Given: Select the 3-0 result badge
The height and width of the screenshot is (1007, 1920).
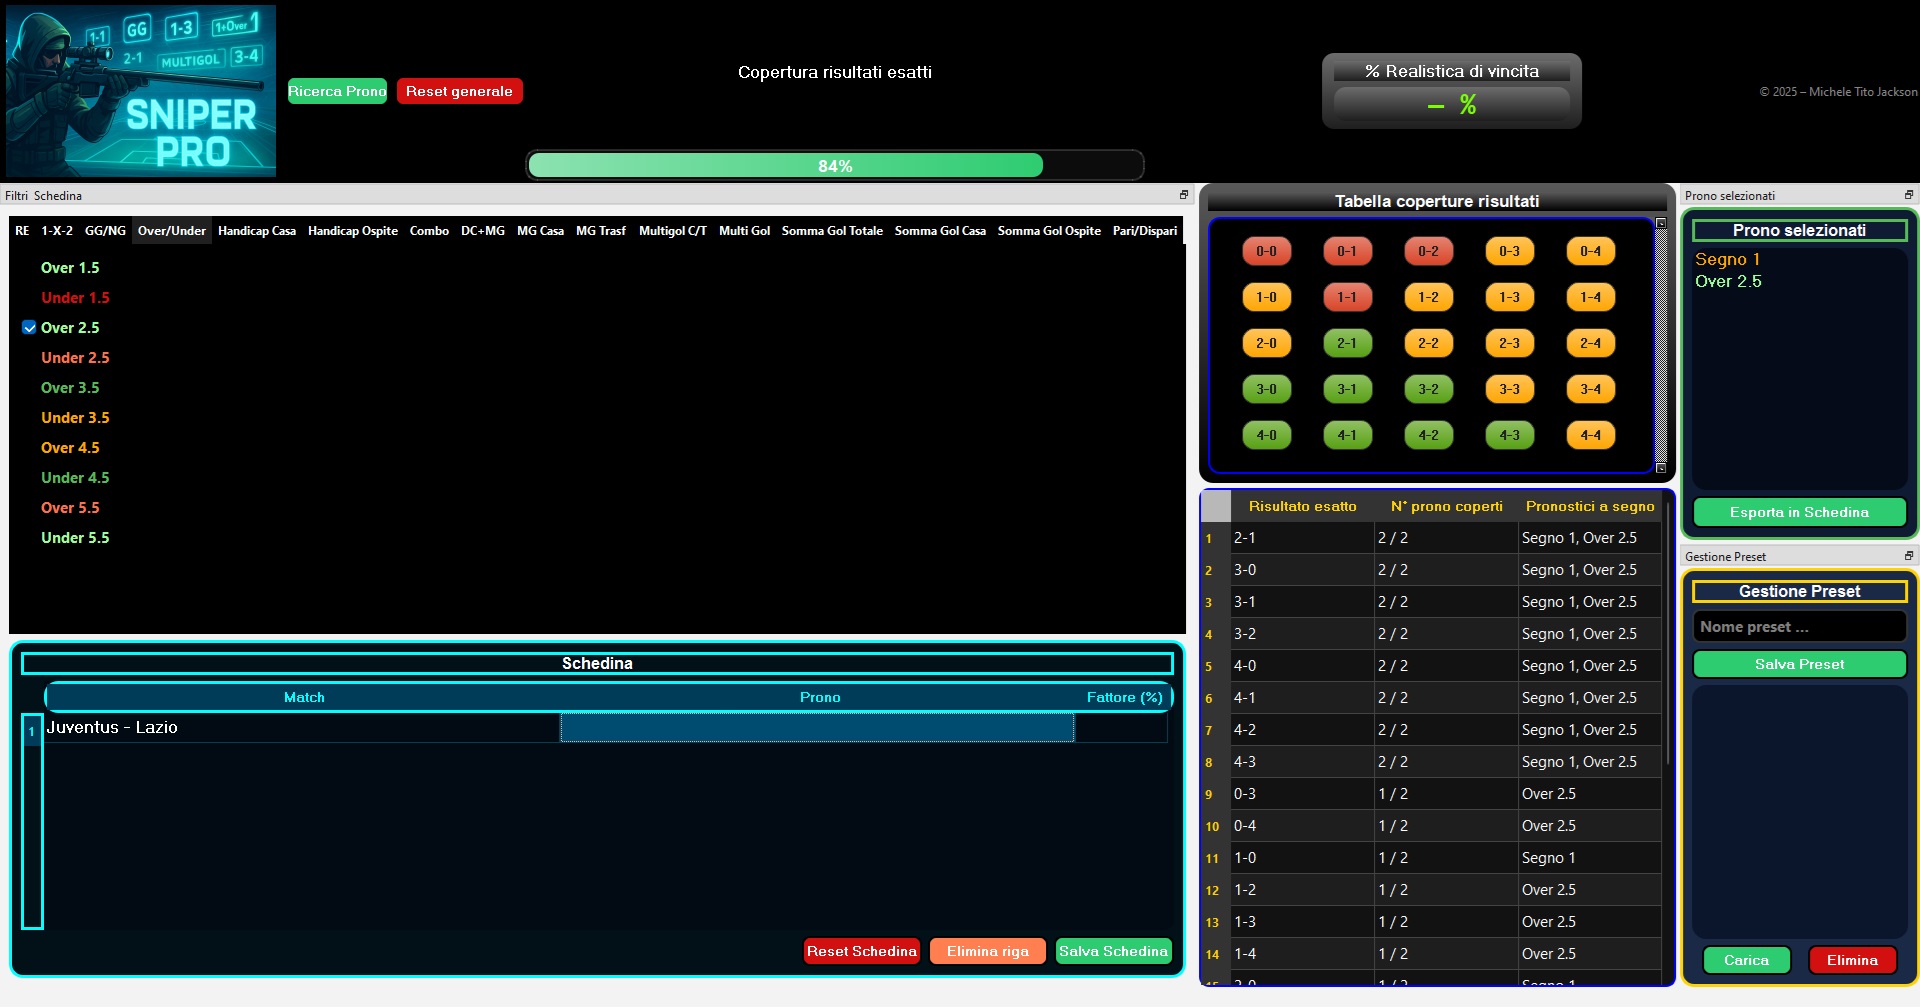Looking at the screenshot, I should pos(1267,389).
